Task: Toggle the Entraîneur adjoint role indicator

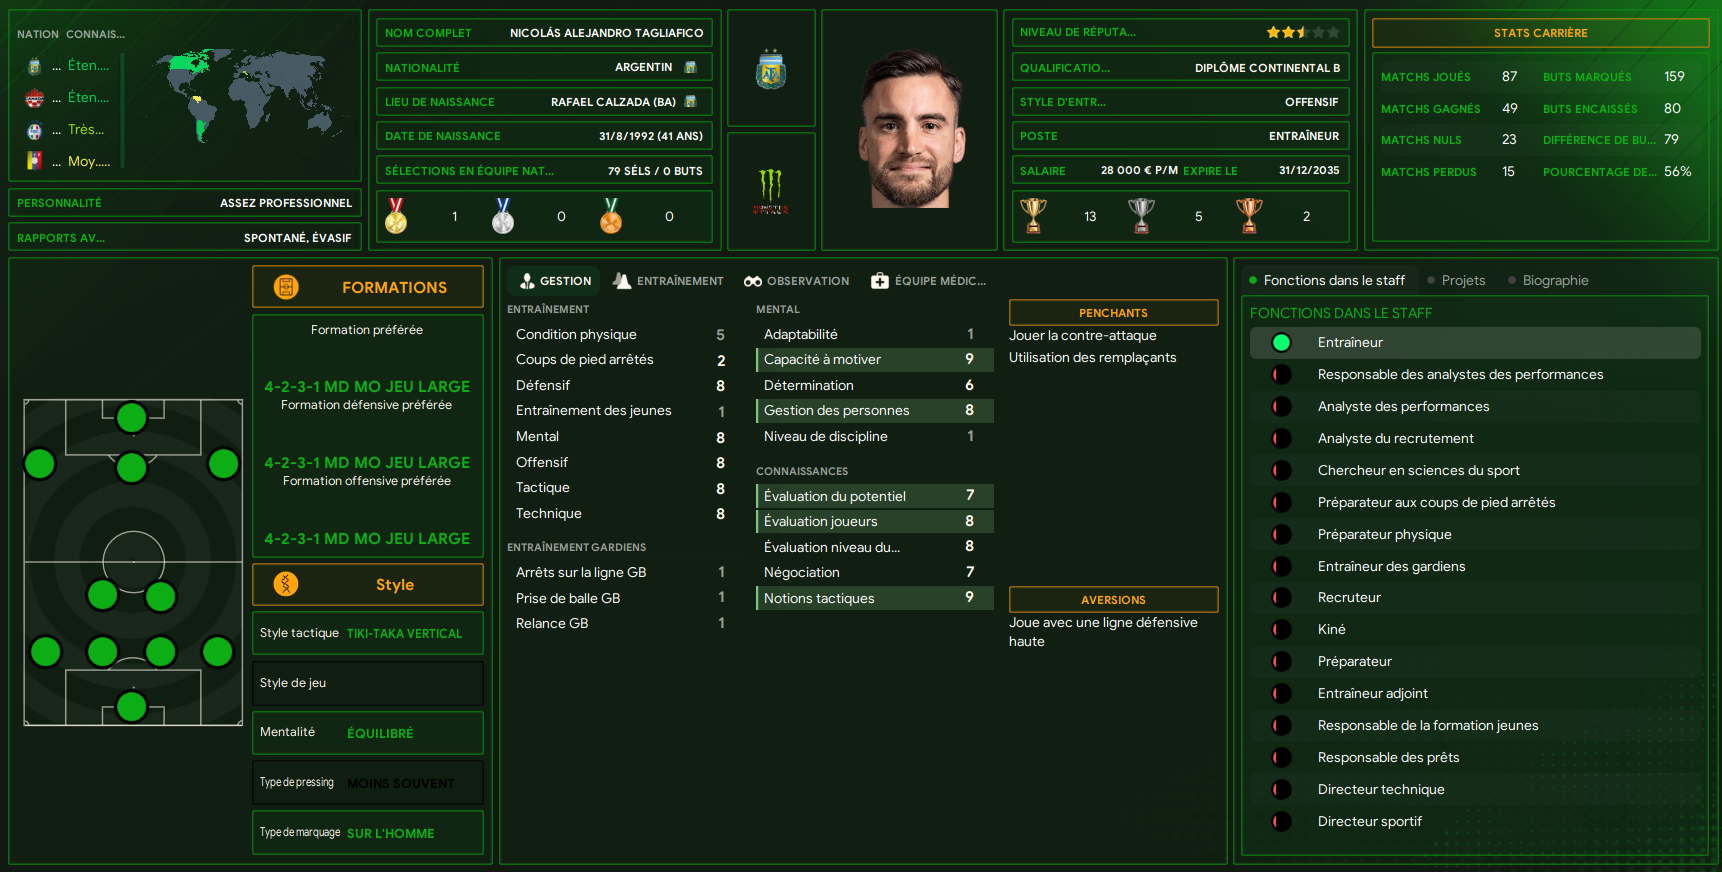Action: point(1281,694)
